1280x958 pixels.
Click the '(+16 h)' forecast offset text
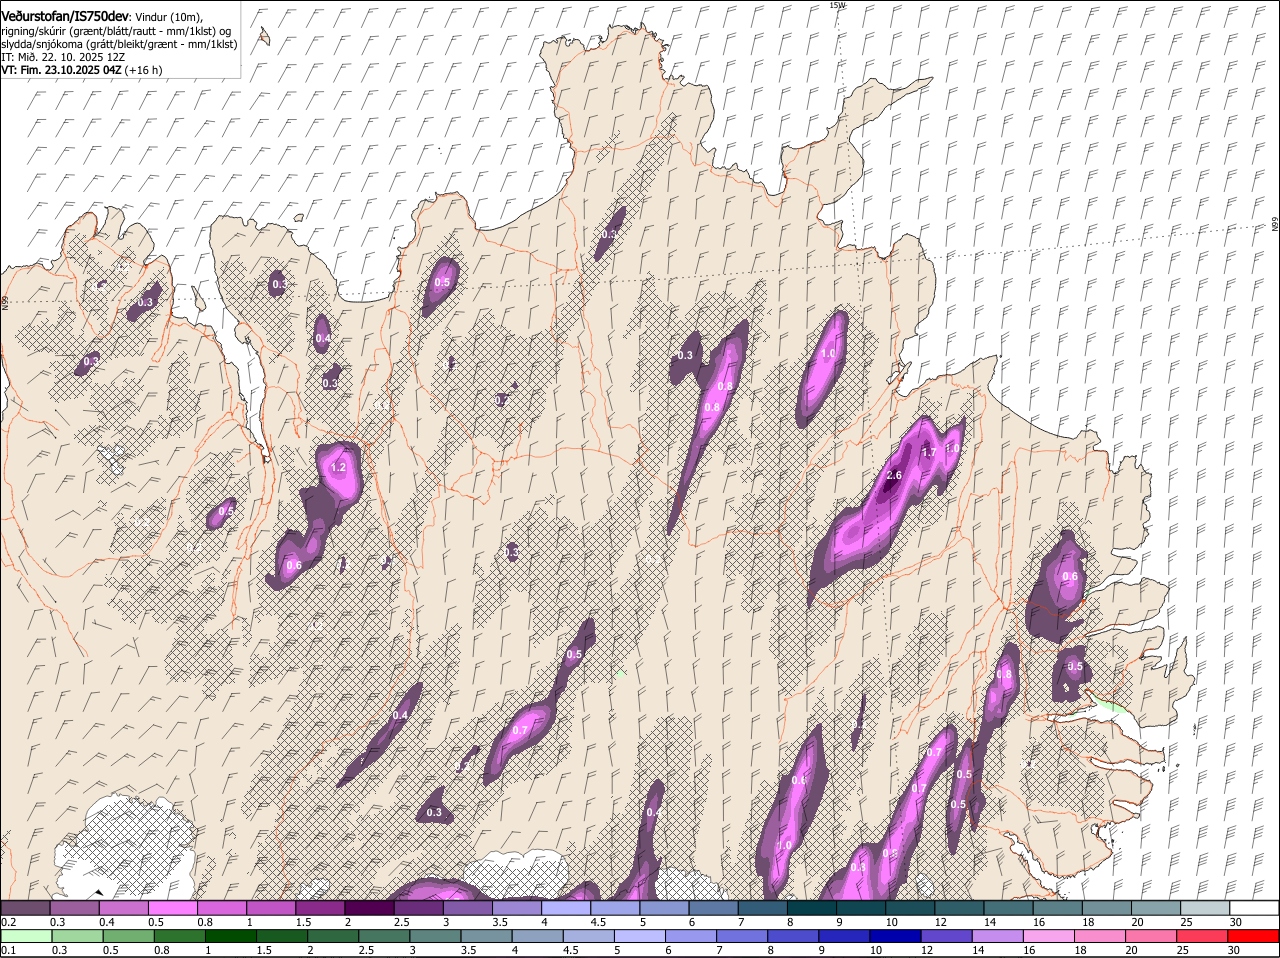click(x=144, y=71)
